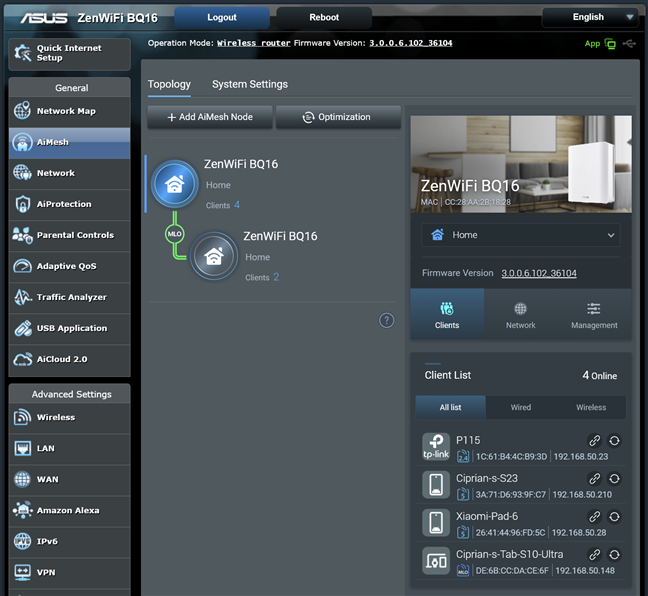This screenshot has width=648, height=596.
Task: Open Parental Controls page
Action: pyautogui.click(x=69, y=236)
